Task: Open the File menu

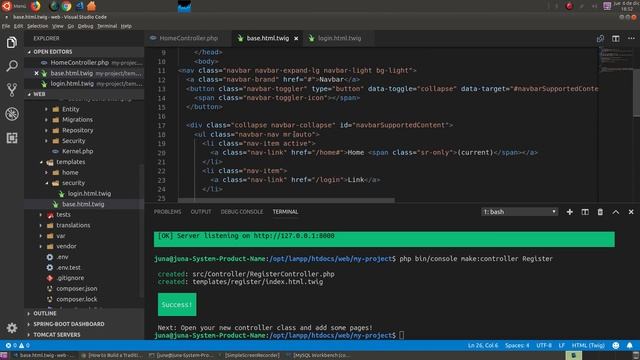Action: coord(6,26)
